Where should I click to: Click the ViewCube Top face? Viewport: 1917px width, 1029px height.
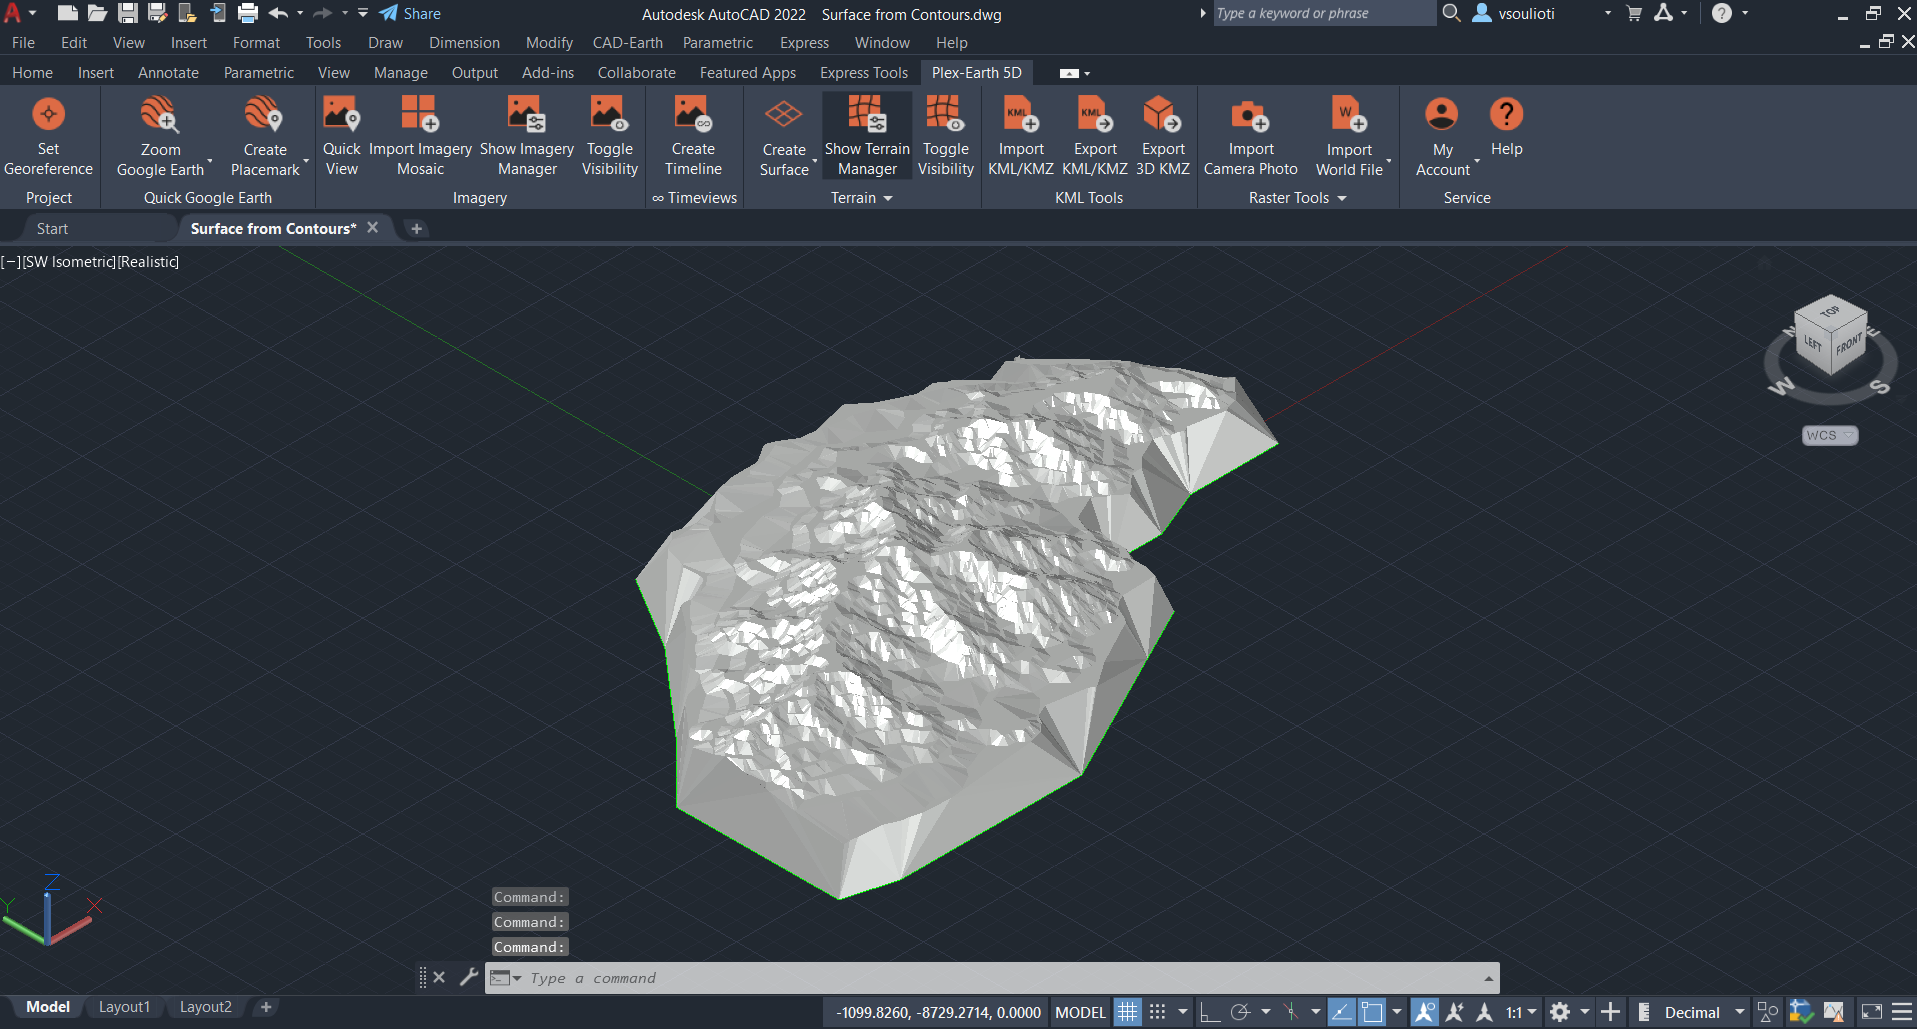point(1830,313)
